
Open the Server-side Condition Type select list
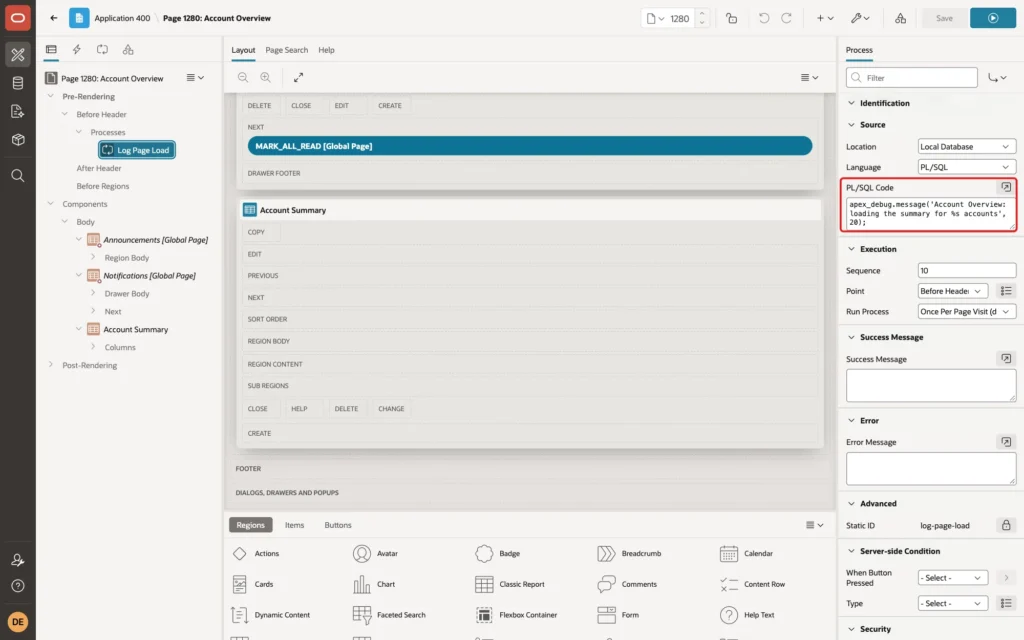953,603
